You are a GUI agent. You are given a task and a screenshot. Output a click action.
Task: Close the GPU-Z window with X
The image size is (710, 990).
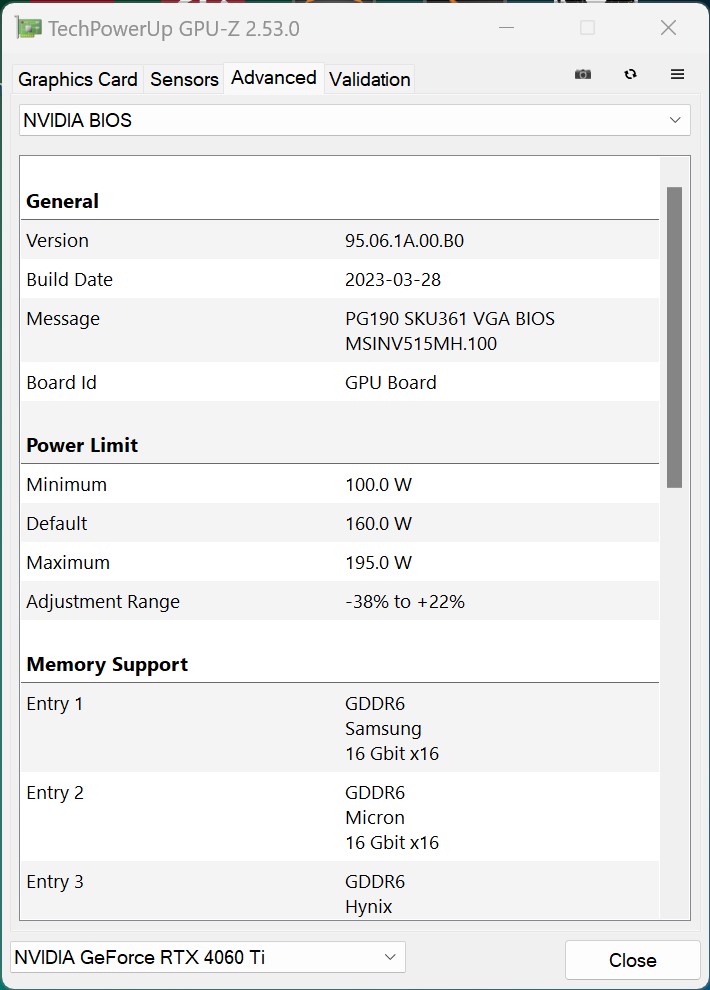point(668,28)
